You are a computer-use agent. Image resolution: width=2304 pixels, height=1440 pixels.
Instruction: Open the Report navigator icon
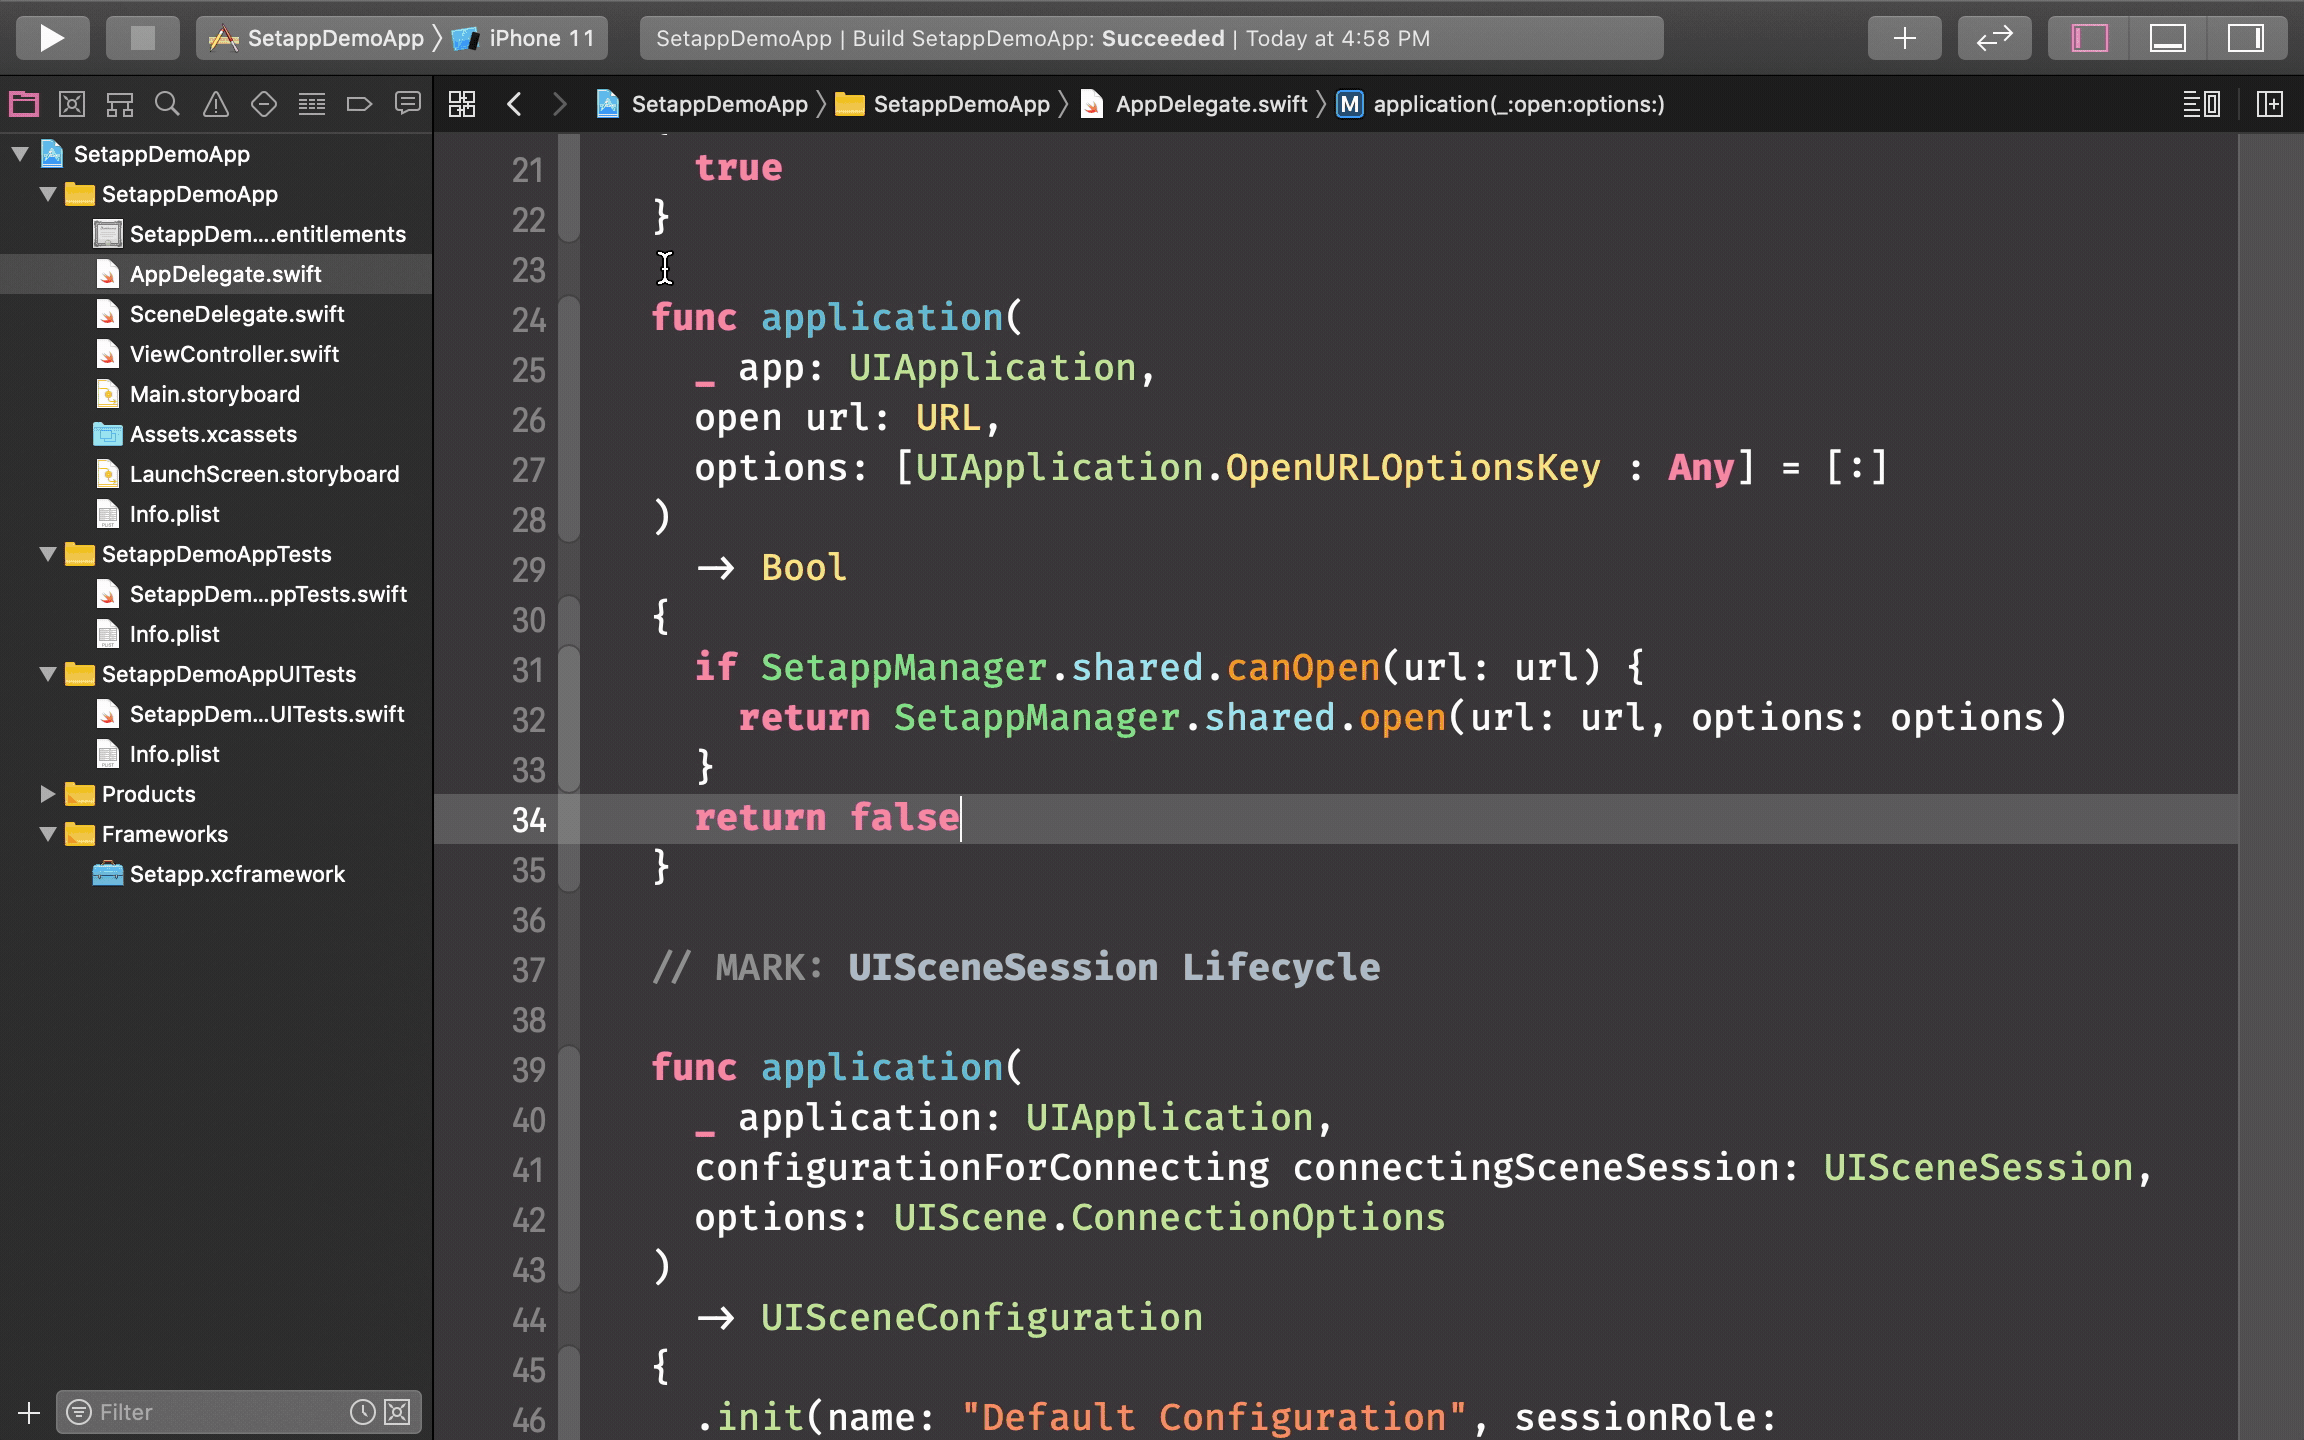point(407,104)
